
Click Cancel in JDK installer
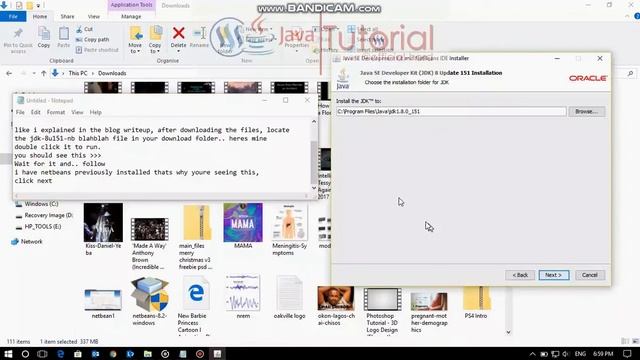tap(590, 275)
